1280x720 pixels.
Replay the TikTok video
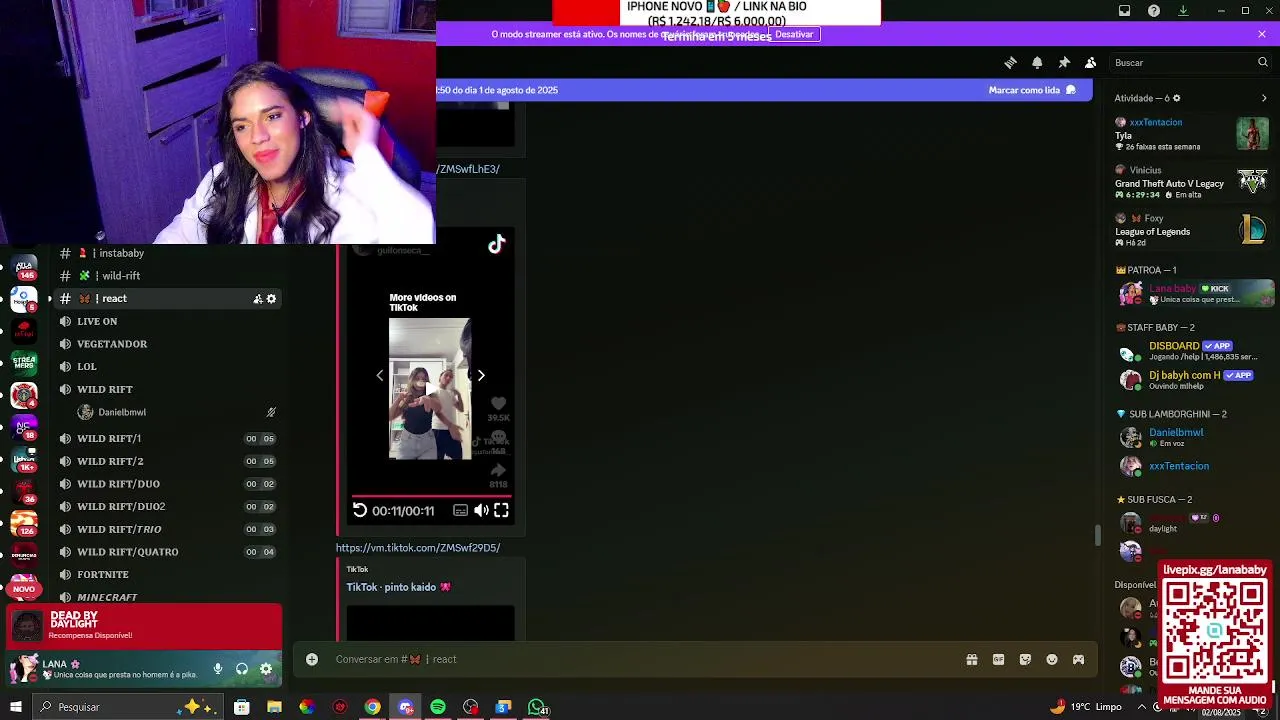point(360,510)
